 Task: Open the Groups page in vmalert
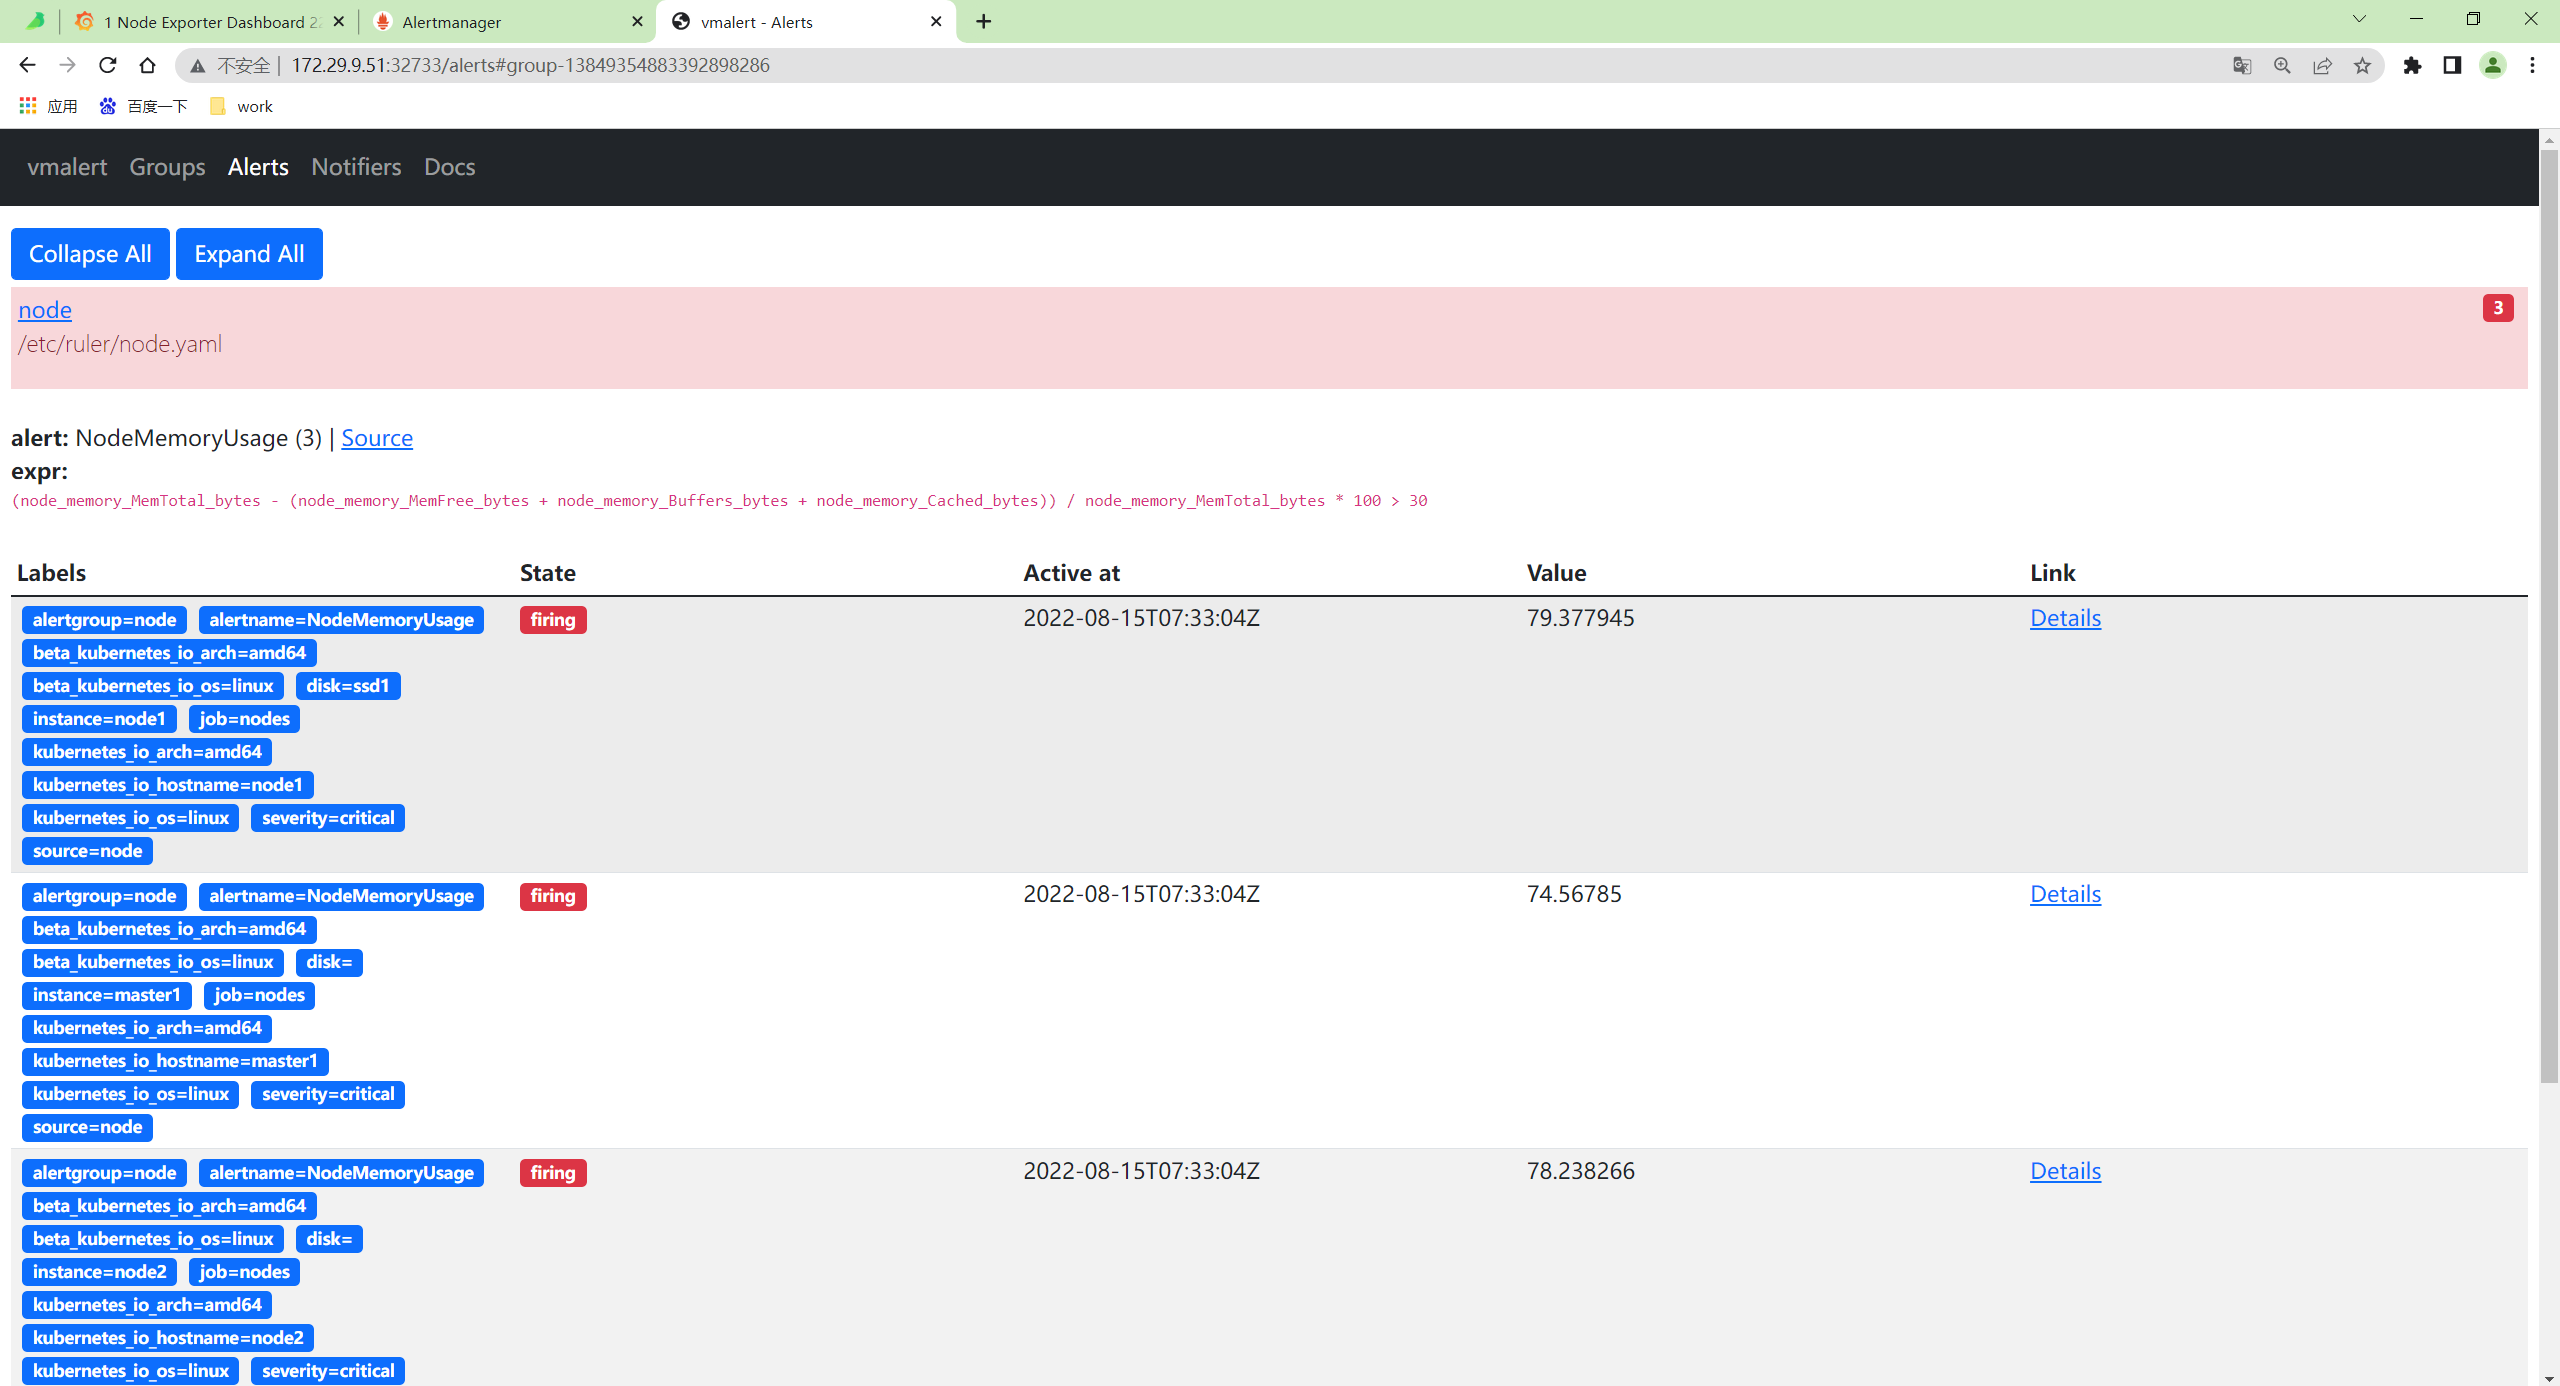pos(167,167)
